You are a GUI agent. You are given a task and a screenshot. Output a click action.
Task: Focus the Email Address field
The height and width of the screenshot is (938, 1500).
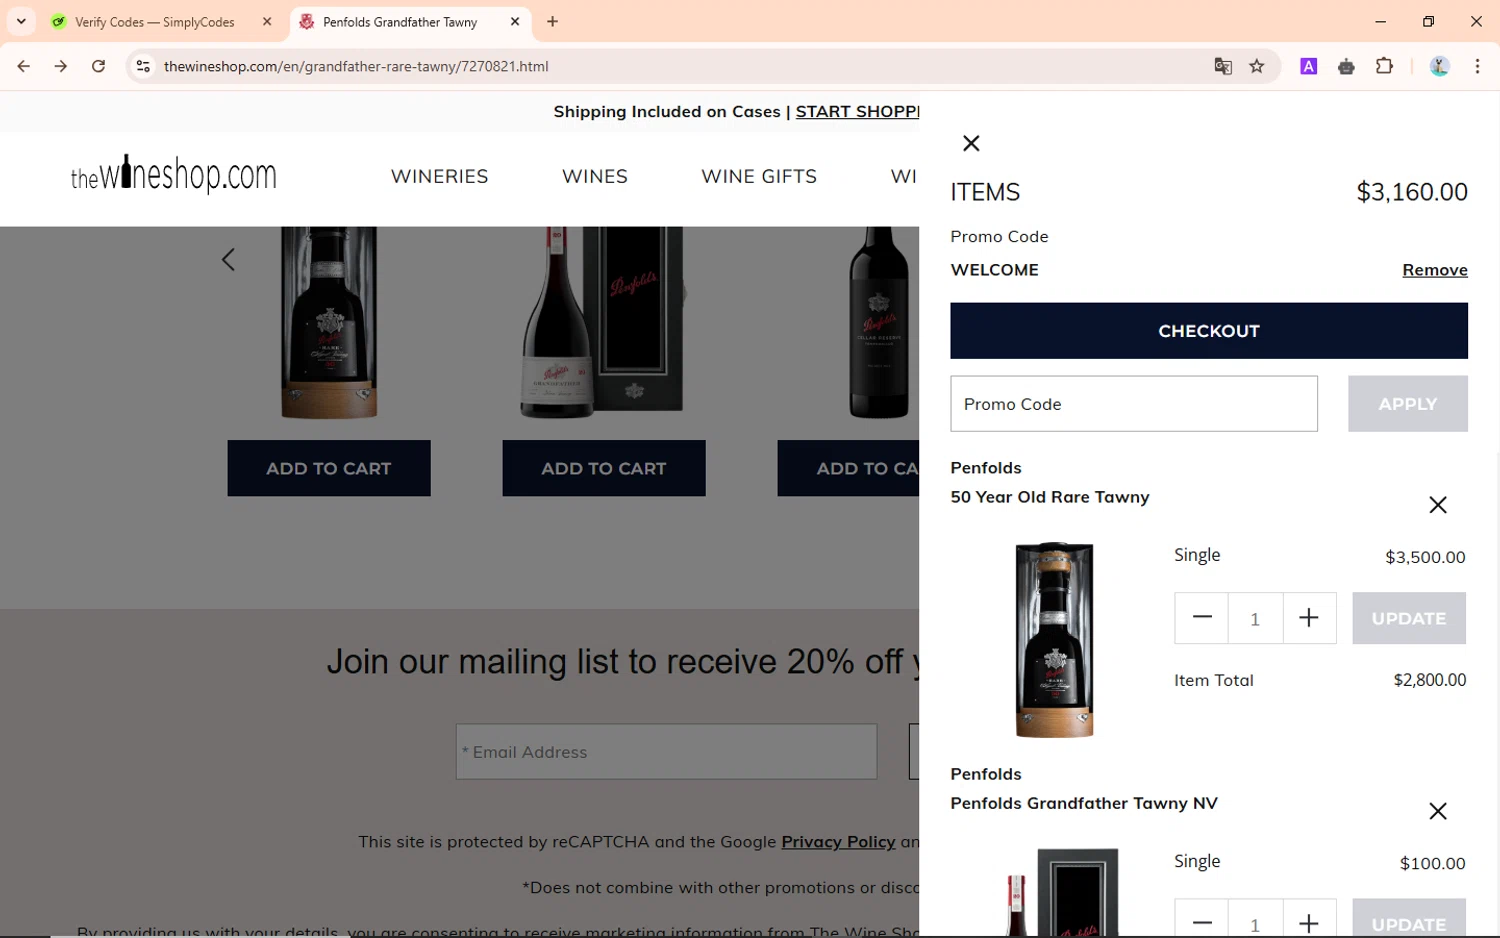(666, 752)
